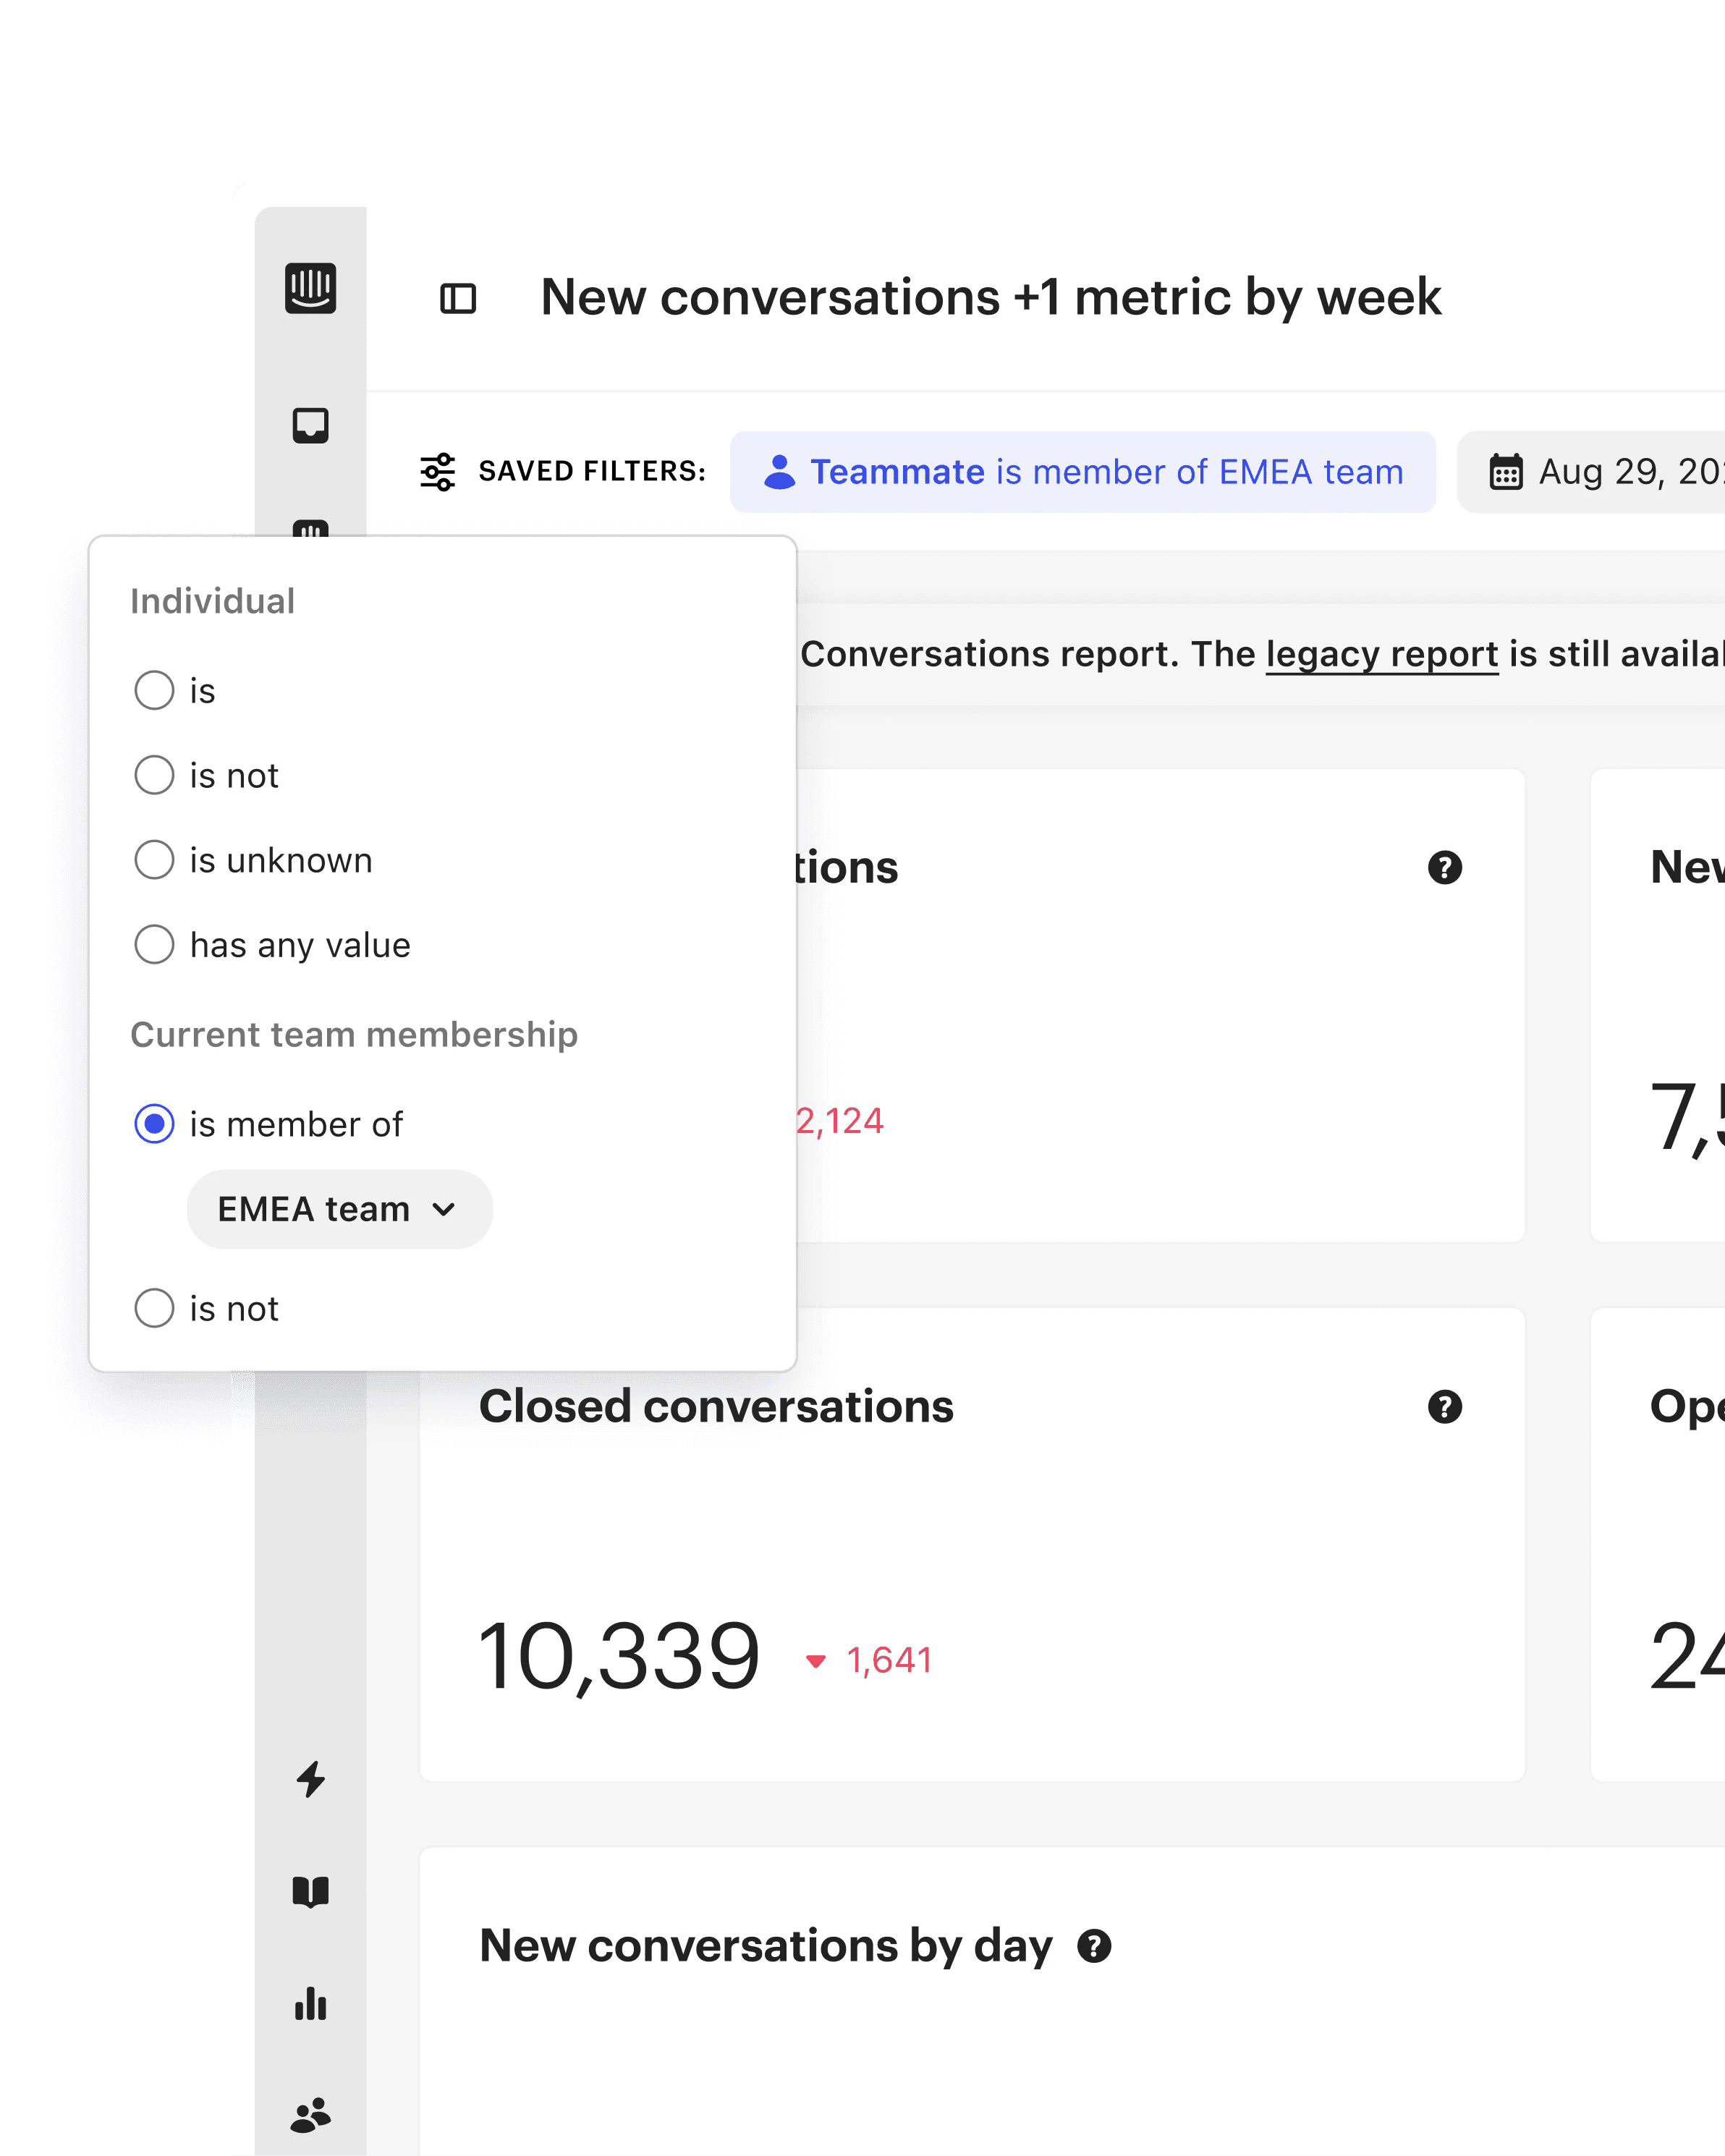Click the New conversations by day heading

pyautogui.click(x=766, y=1946)
